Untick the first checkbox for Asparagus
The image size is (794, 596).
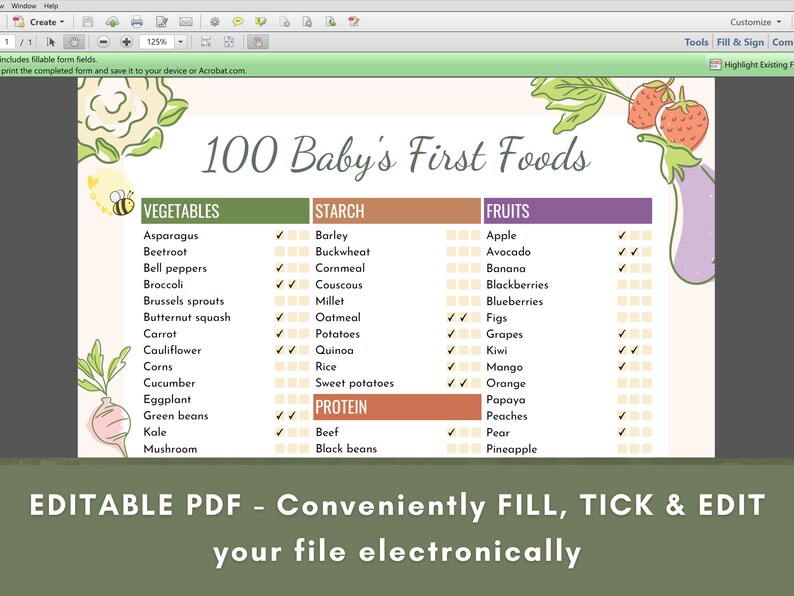click(x=280, y=235)
